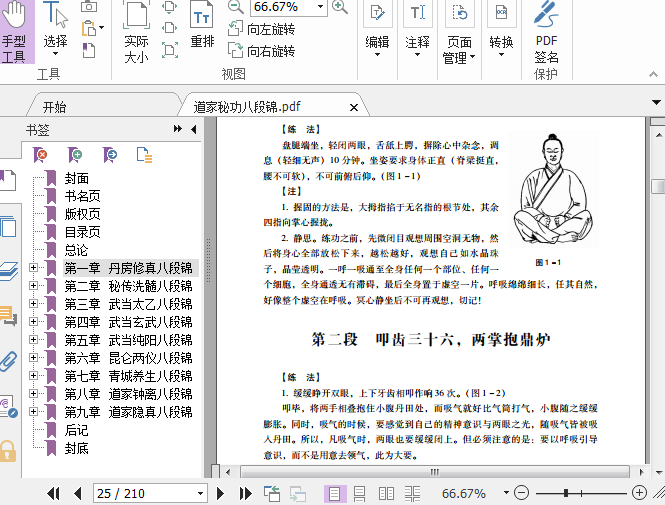
Task: Open the 书名页 bookmark
Action: pos(82,196)
